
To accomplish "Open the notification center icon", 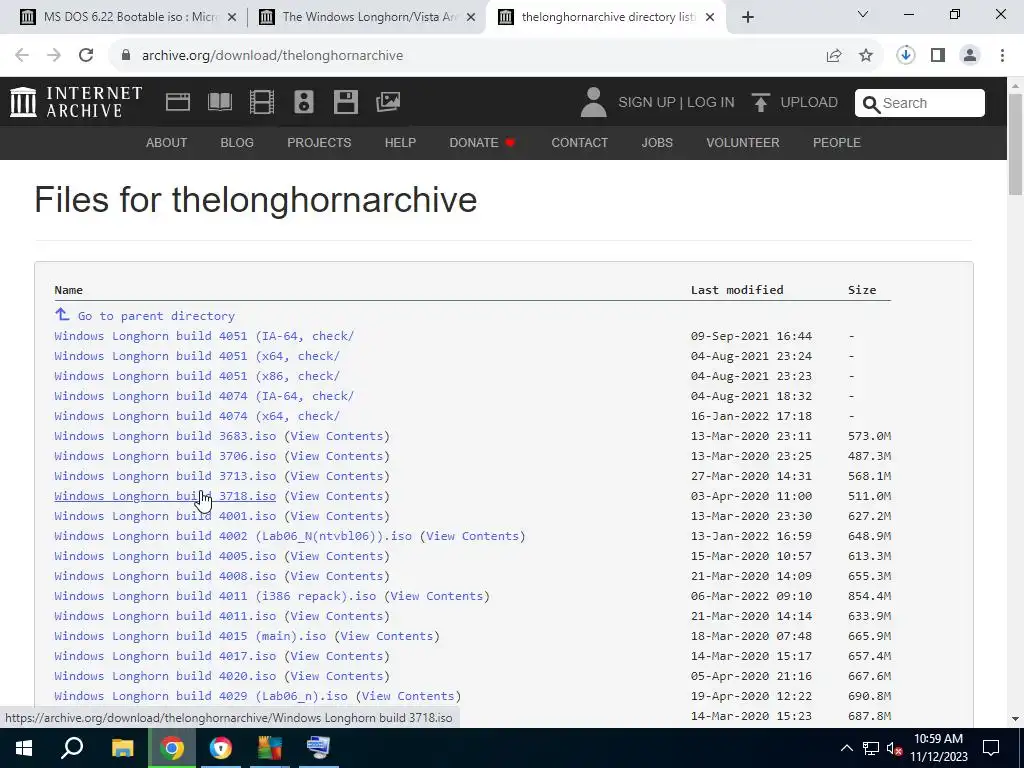I will (991, 748).
